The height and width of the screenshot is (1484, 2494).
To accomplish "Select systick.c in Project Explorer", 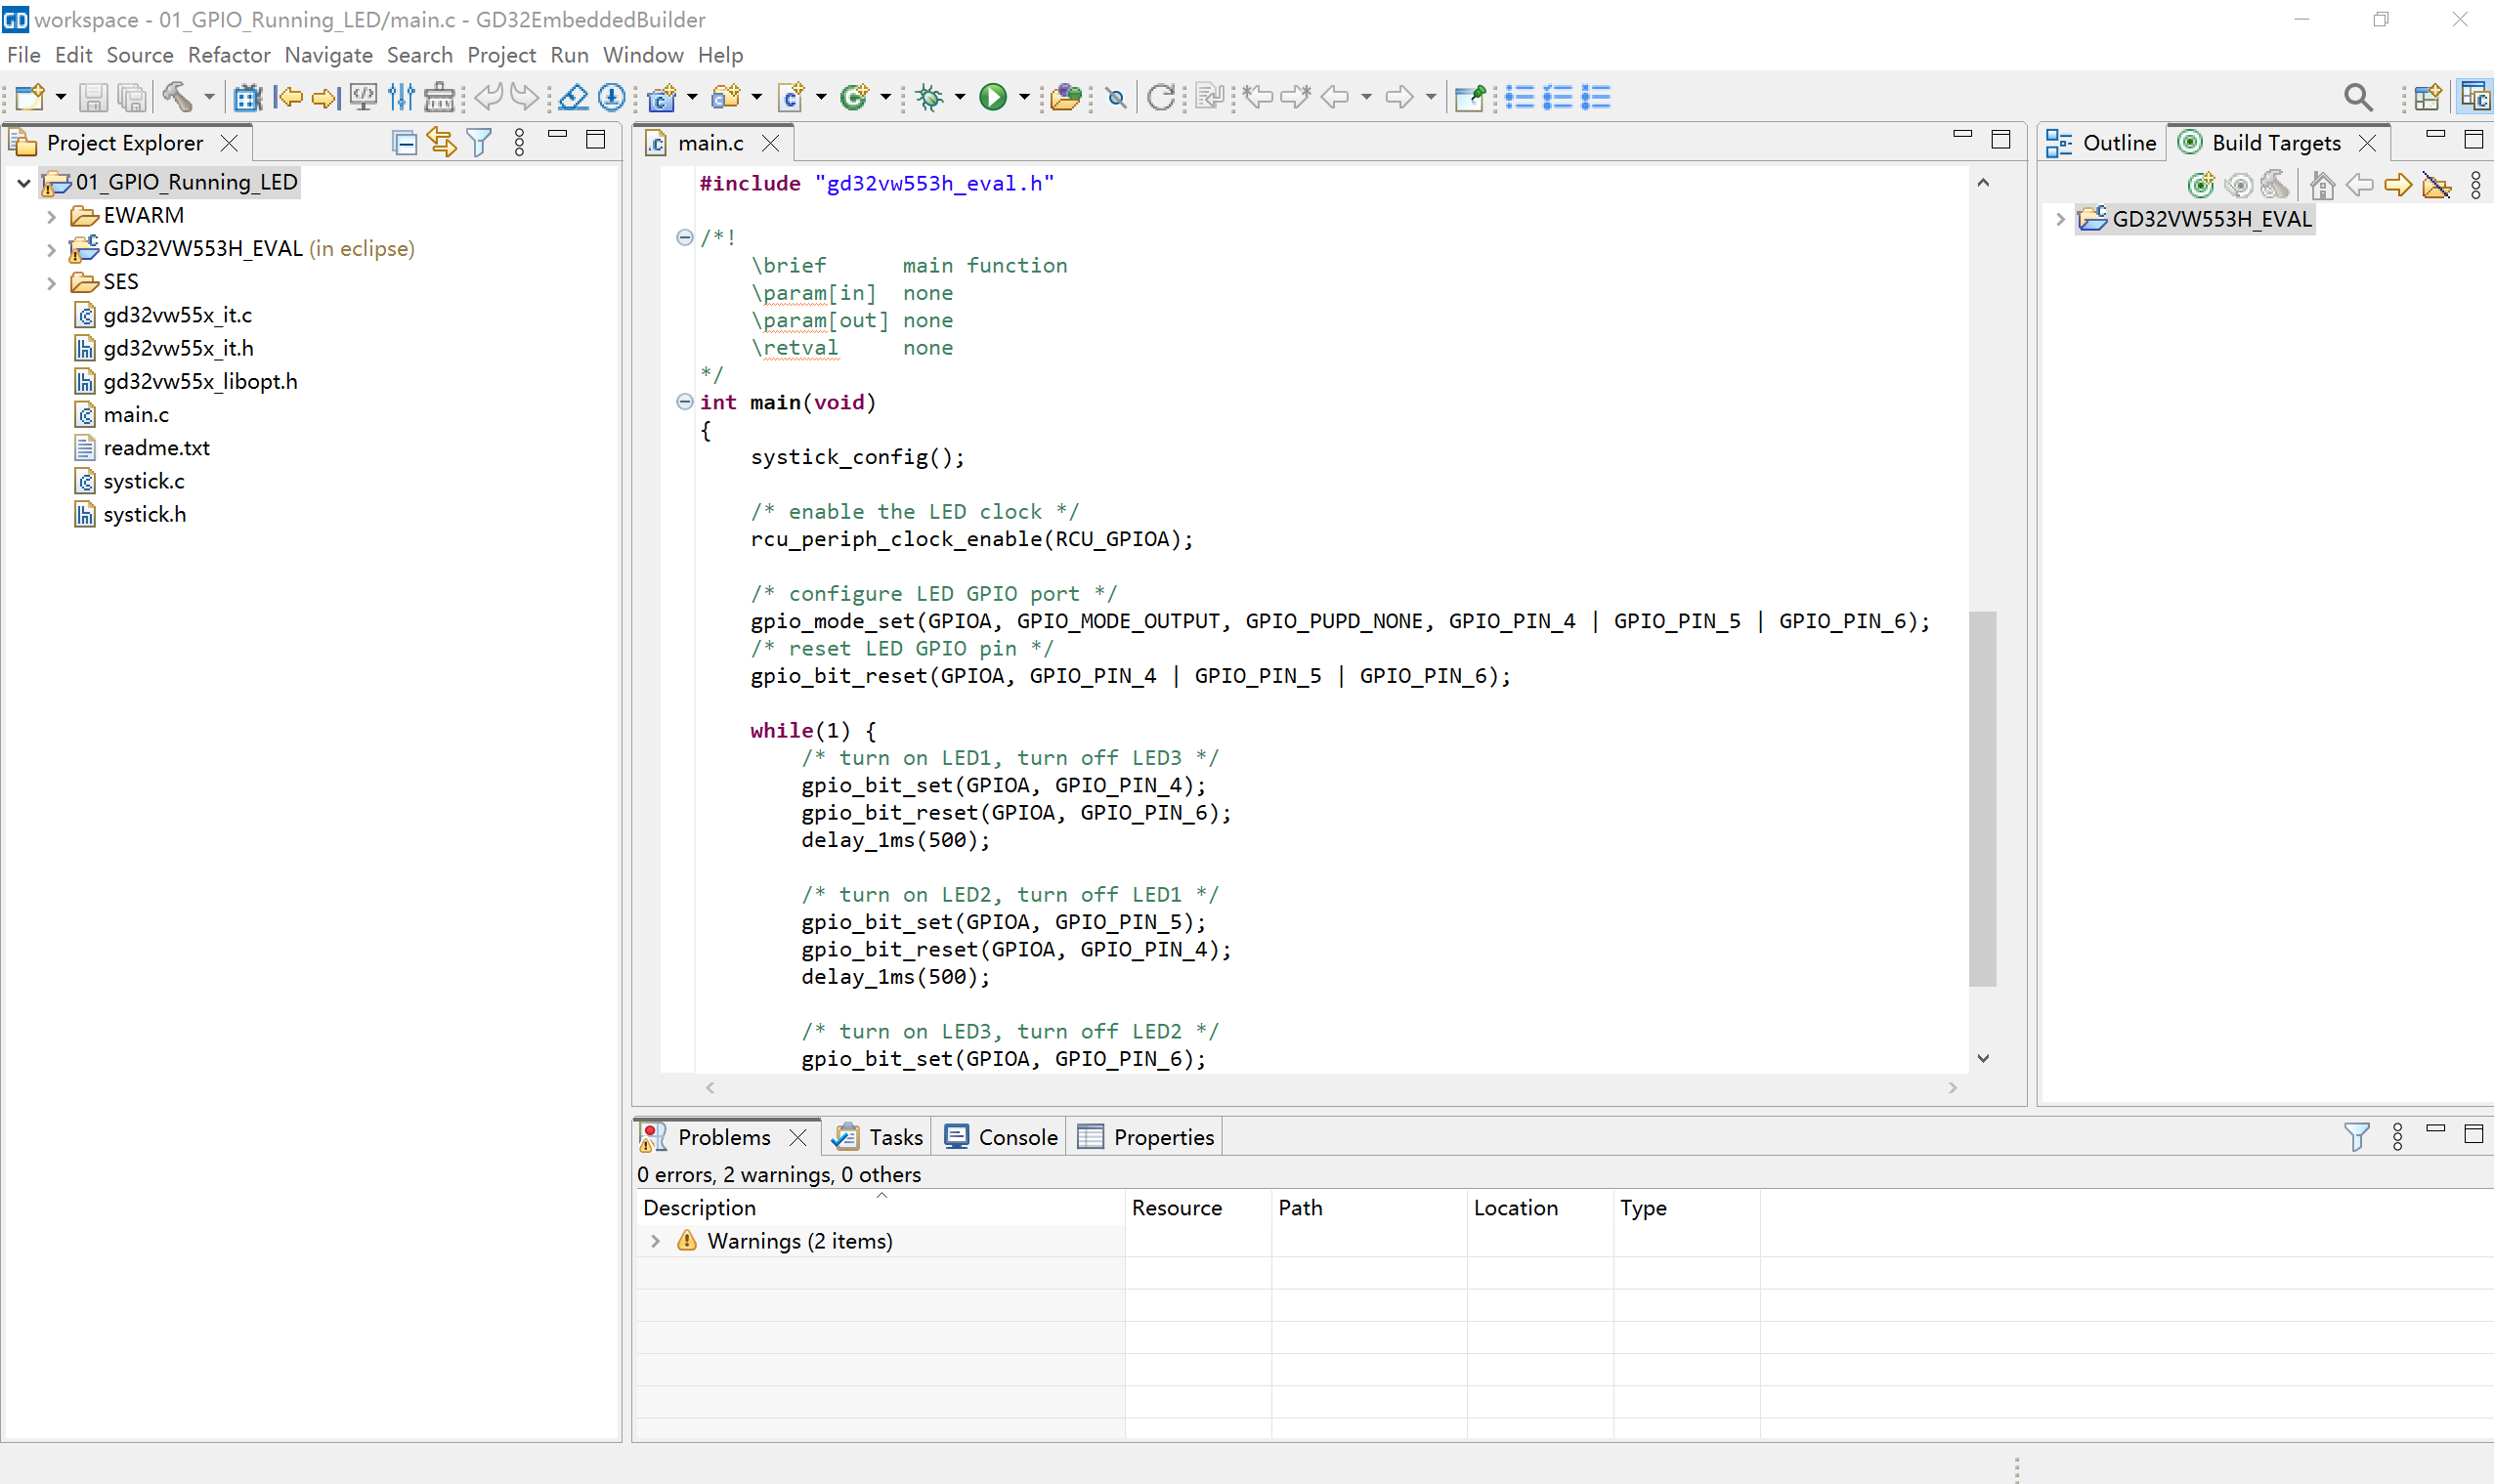I will pyautogui.click(x=143, y=481).
